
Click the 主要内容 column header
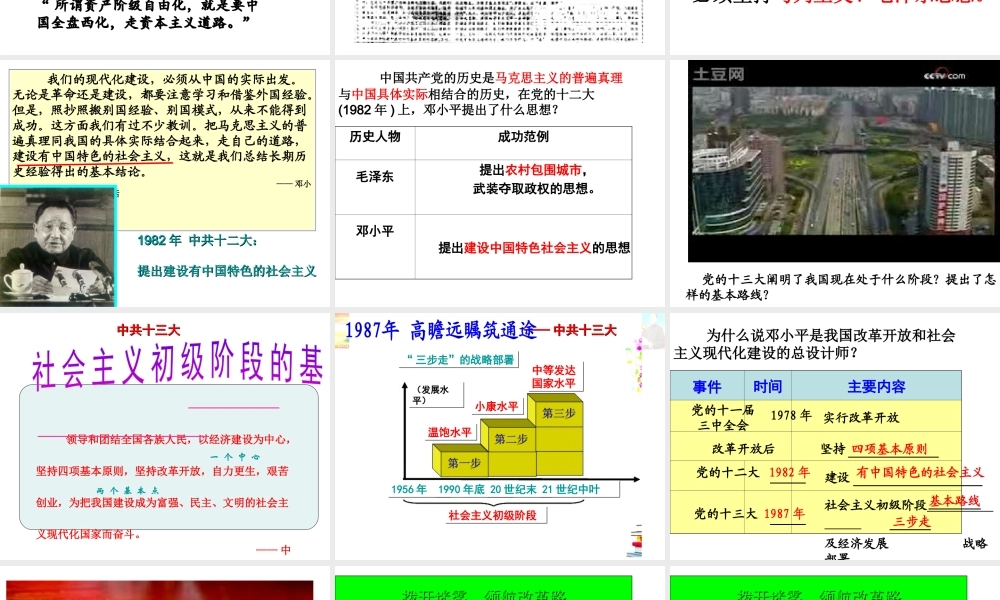[x=876, y=386]
